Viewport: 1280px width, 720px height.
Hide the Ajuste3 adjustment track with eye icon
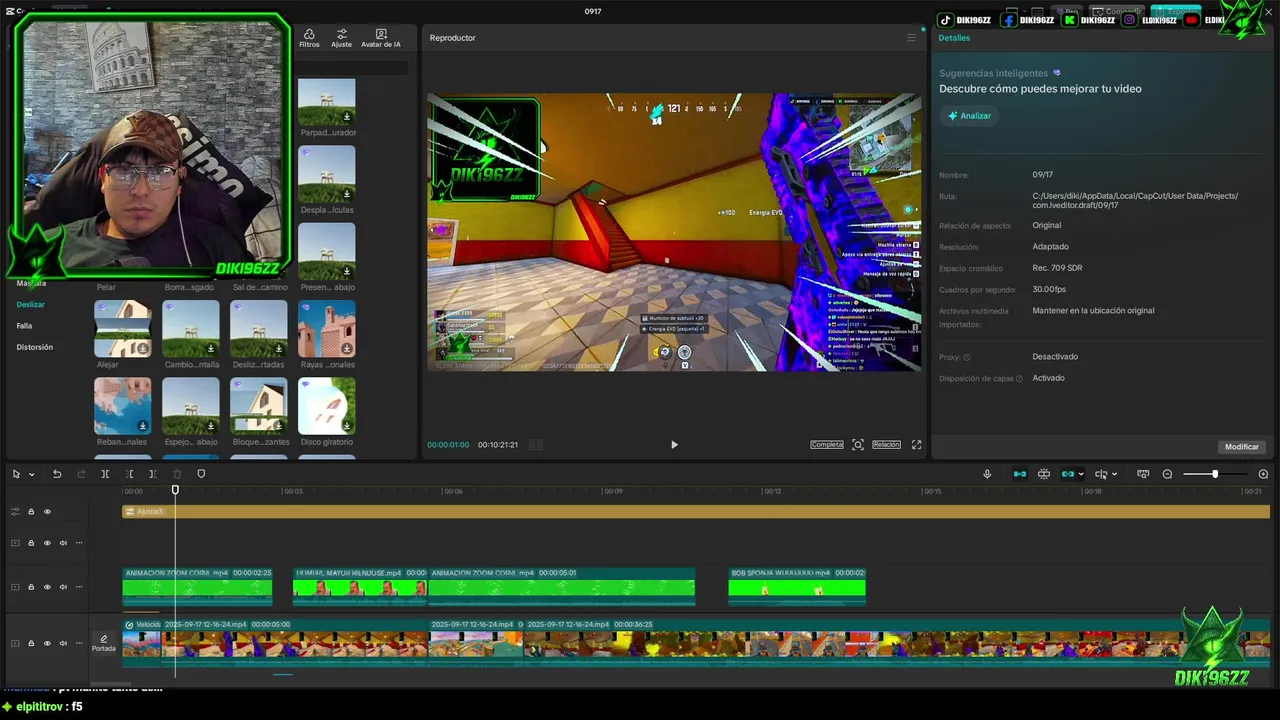47,512
